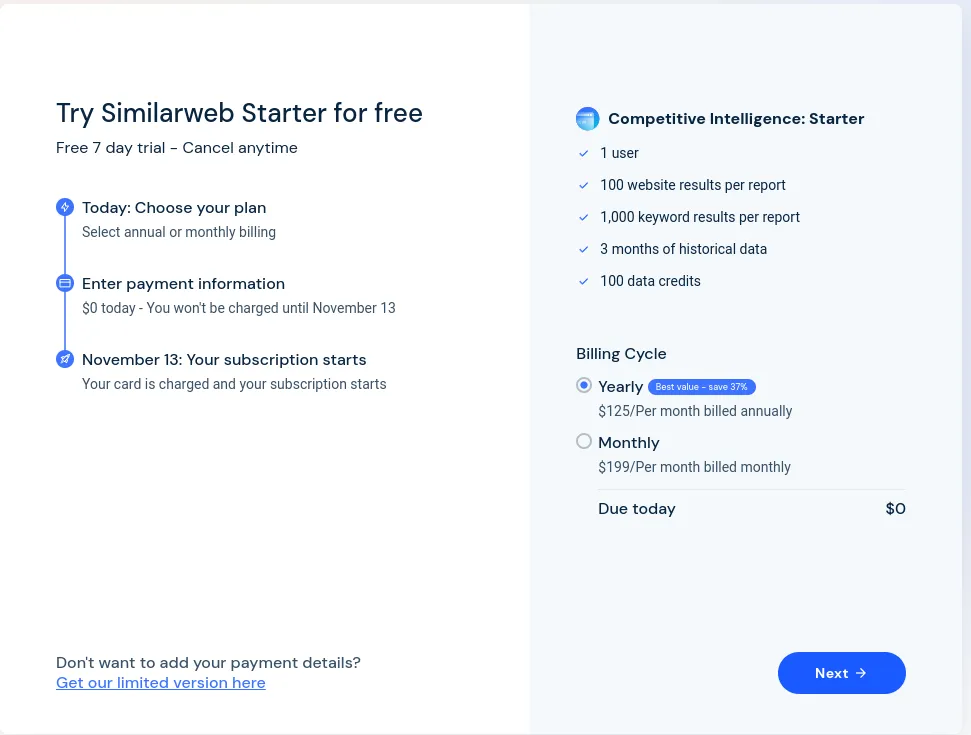Click the Best value save 37% badge
The width and height of the screenshot is (971, 735).
click(702, 386)
